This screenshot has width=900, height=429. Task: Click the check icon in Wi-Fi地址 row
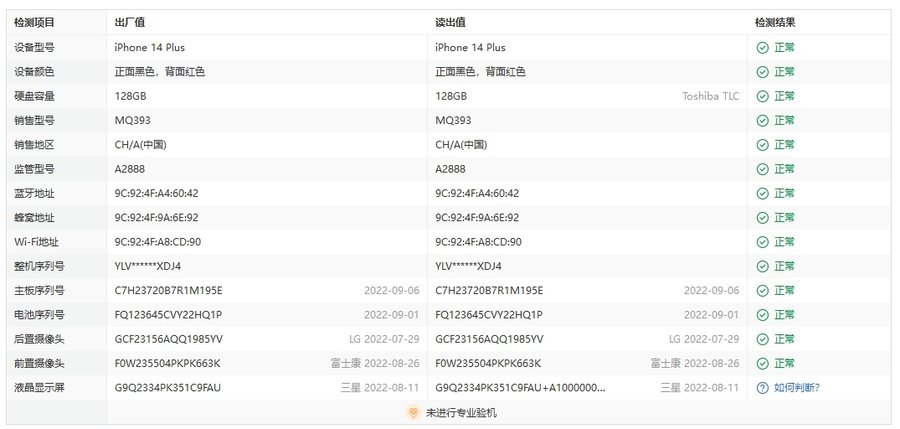point(762,242)
